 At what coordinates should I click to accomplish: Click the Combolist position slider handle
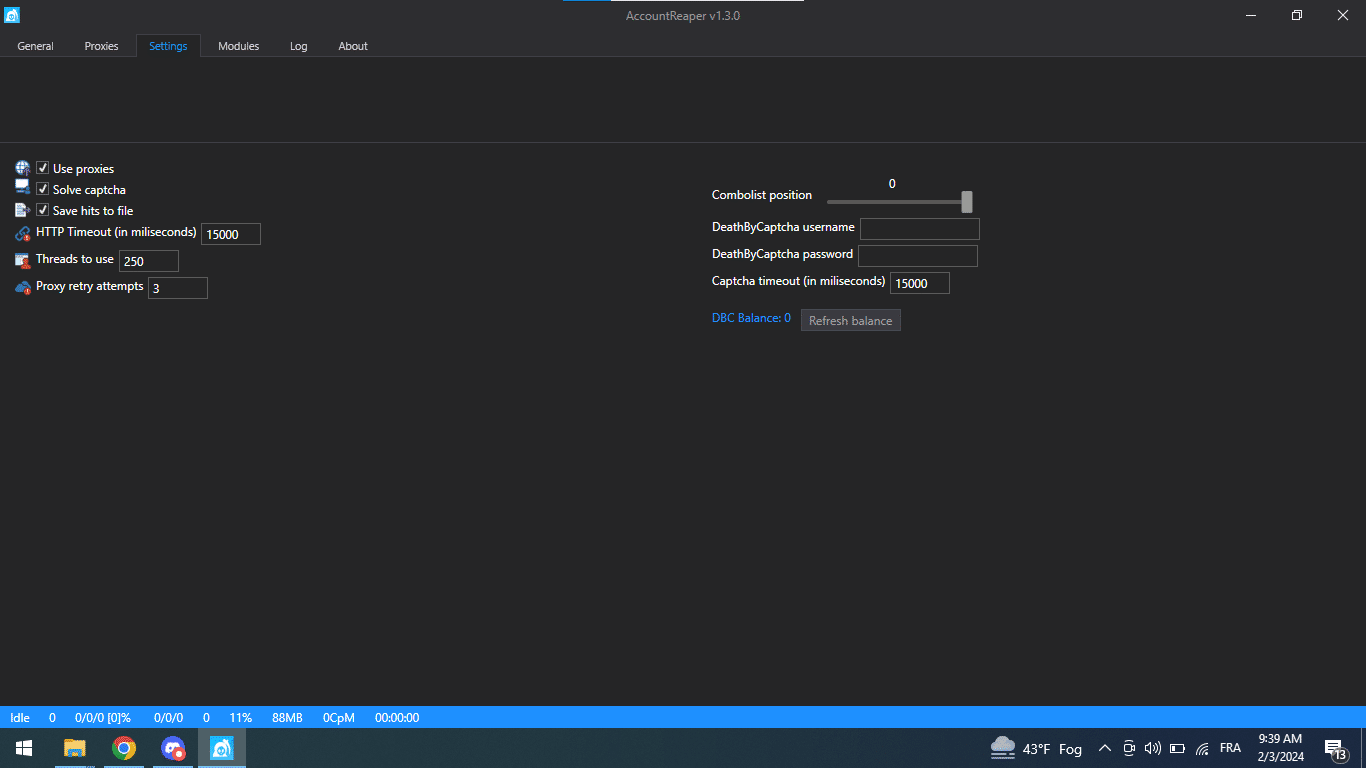967,202
